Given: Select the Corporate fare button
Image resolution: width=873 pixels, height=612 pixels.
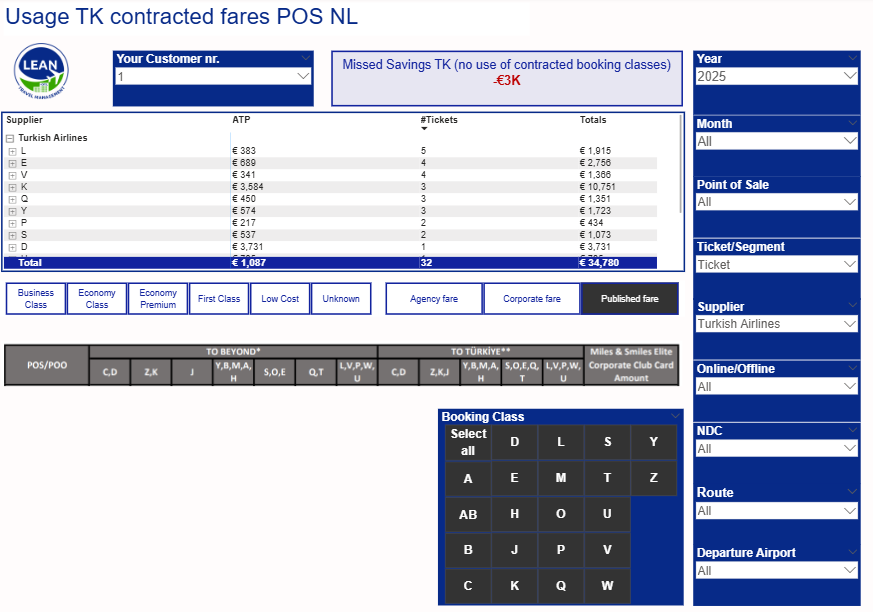Looking at the screenshot, I should point(532,298).
